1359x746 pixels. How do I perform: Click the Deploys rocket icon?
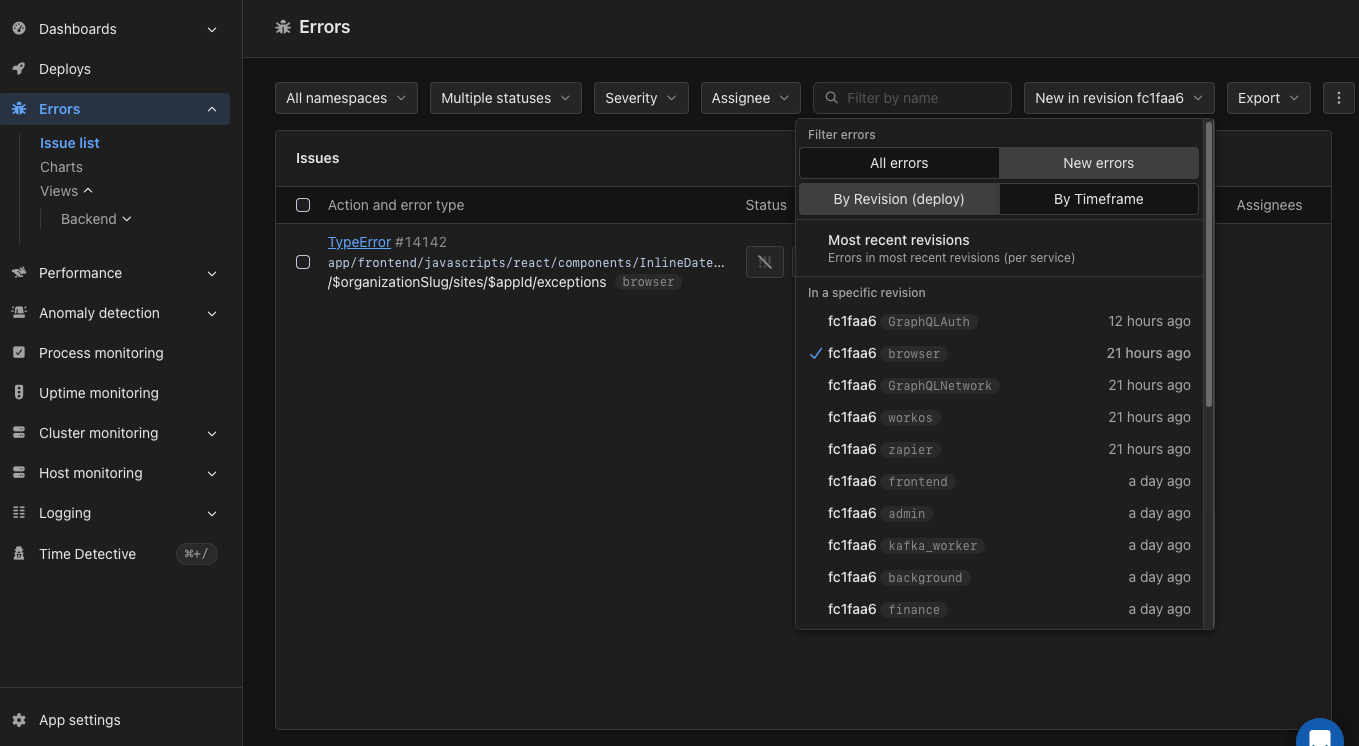[x=19, y=69]
